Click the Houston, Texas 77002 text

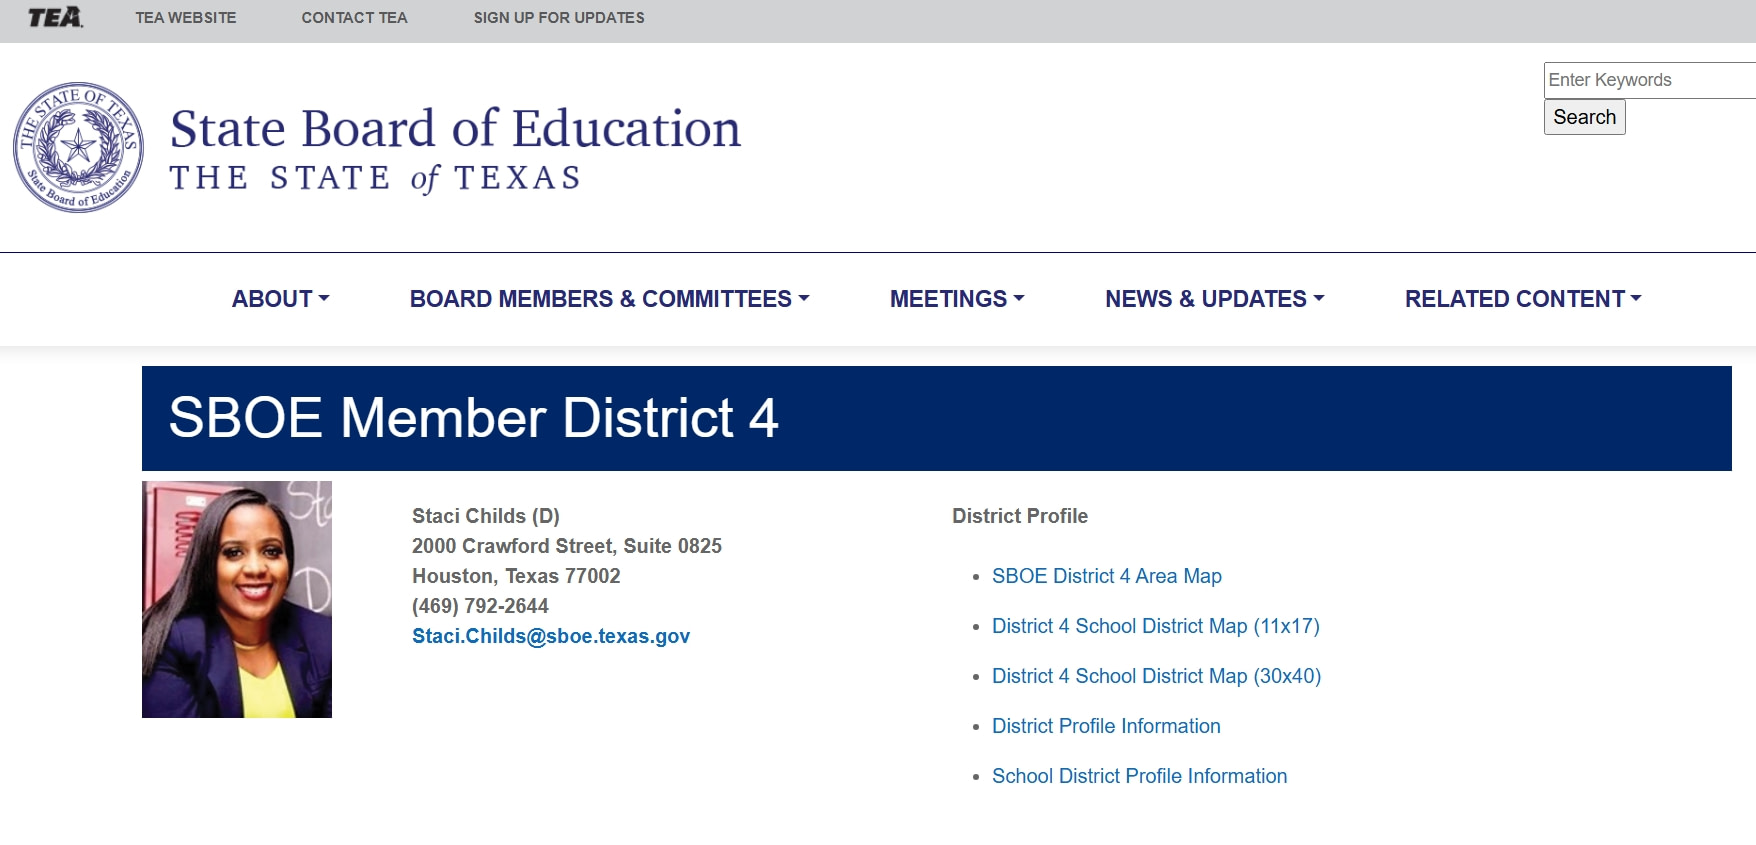(x=516, y=576)
